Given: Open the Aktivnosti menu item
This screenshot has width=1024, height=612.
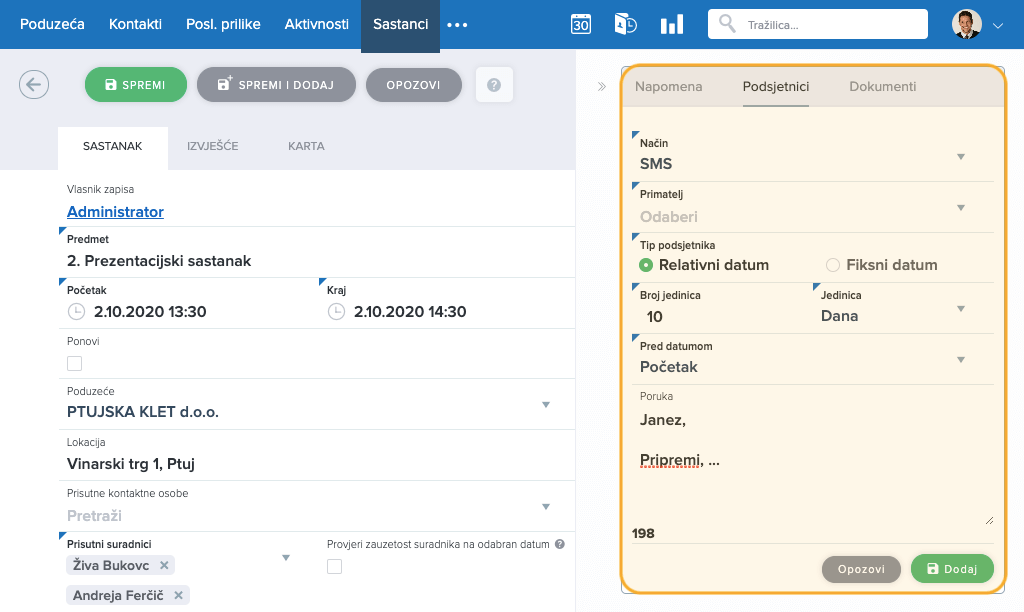Looking at the screenshot, I should click(x=317, y=24).
